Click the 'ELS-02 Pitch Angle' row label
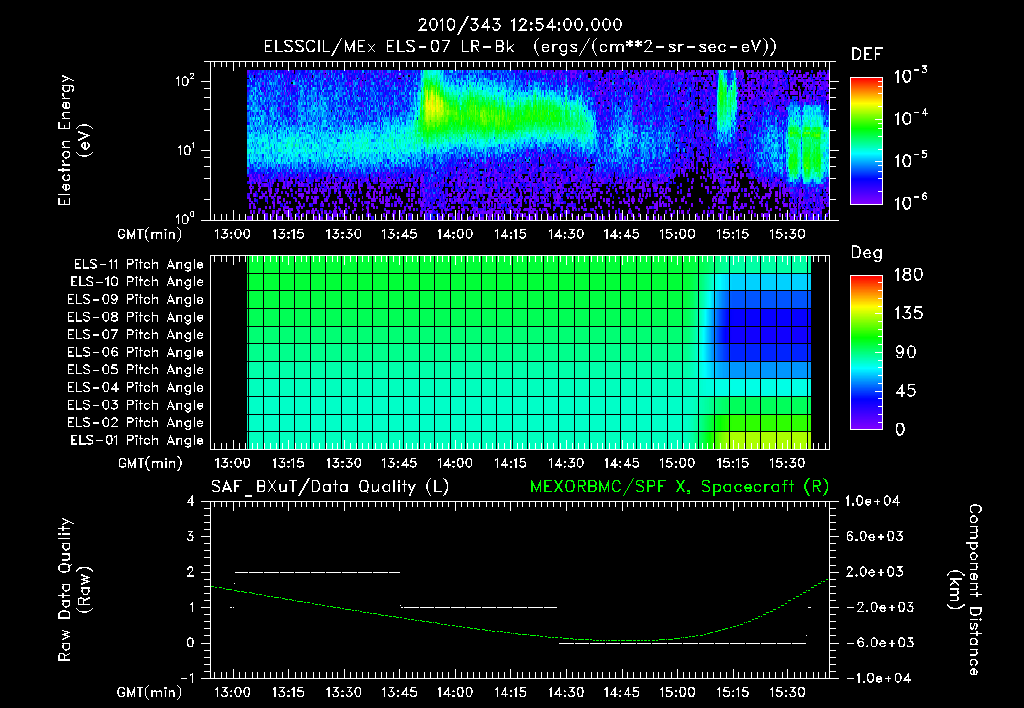Viewport: 1024px width, 708px height. click(x=136, y=423)
